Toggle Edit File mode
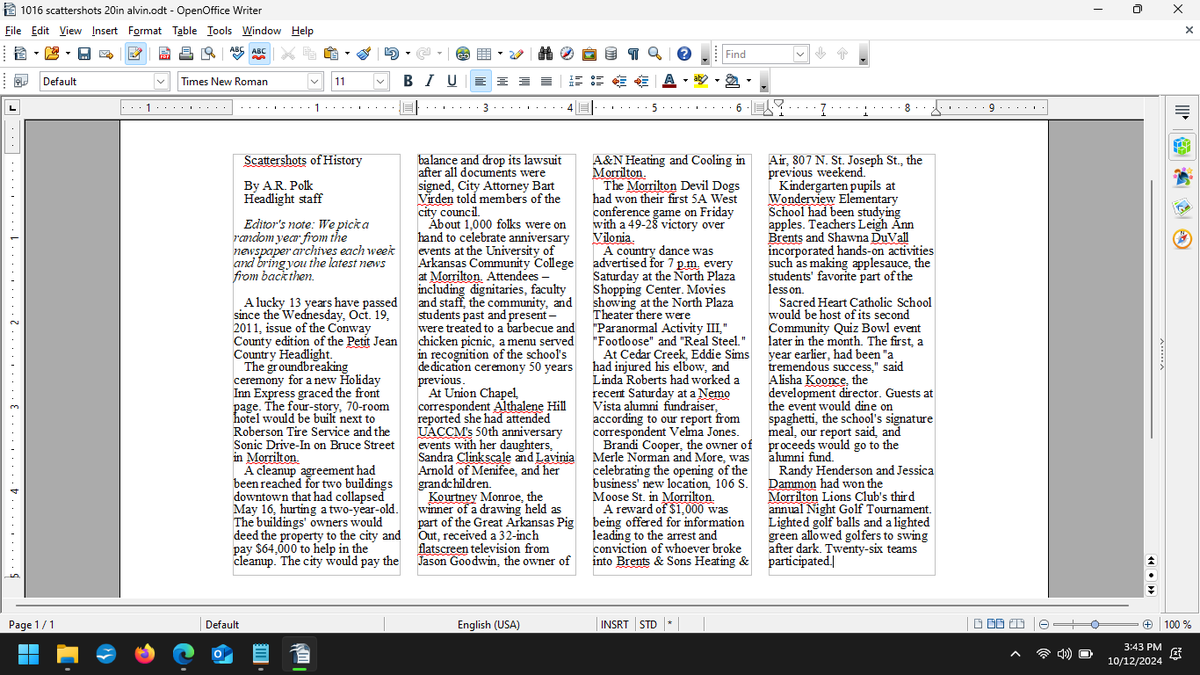1200x675 pixels. coord(136,54)
